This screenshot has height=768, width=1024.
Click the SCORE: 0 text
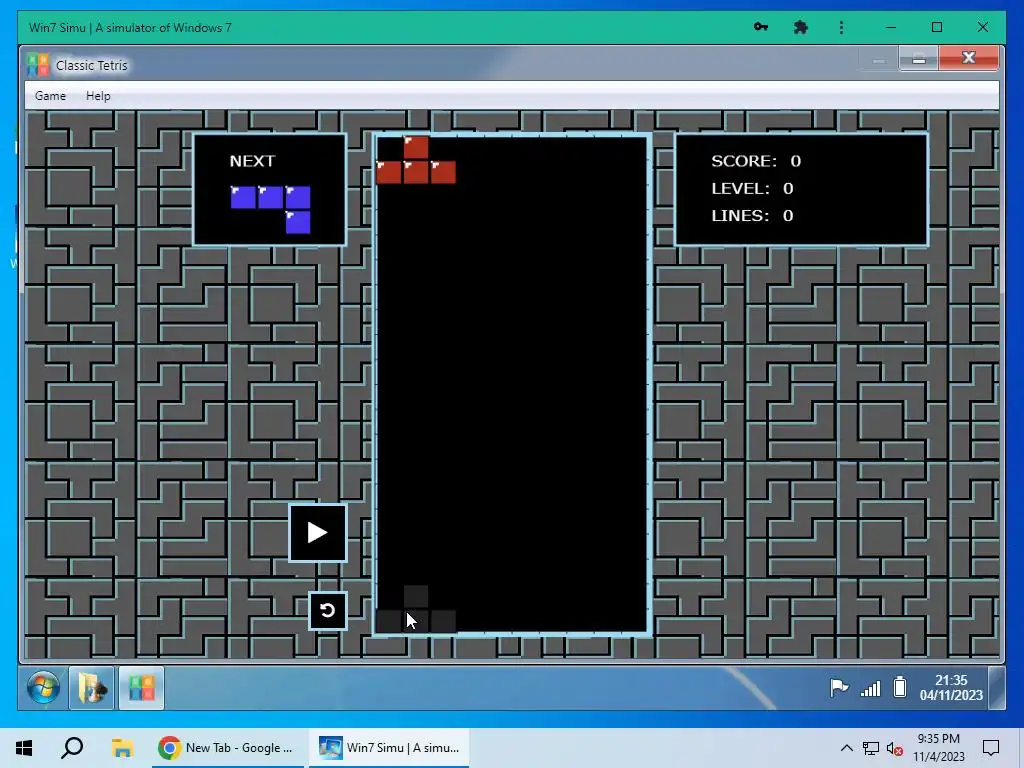tap(756, 161)
